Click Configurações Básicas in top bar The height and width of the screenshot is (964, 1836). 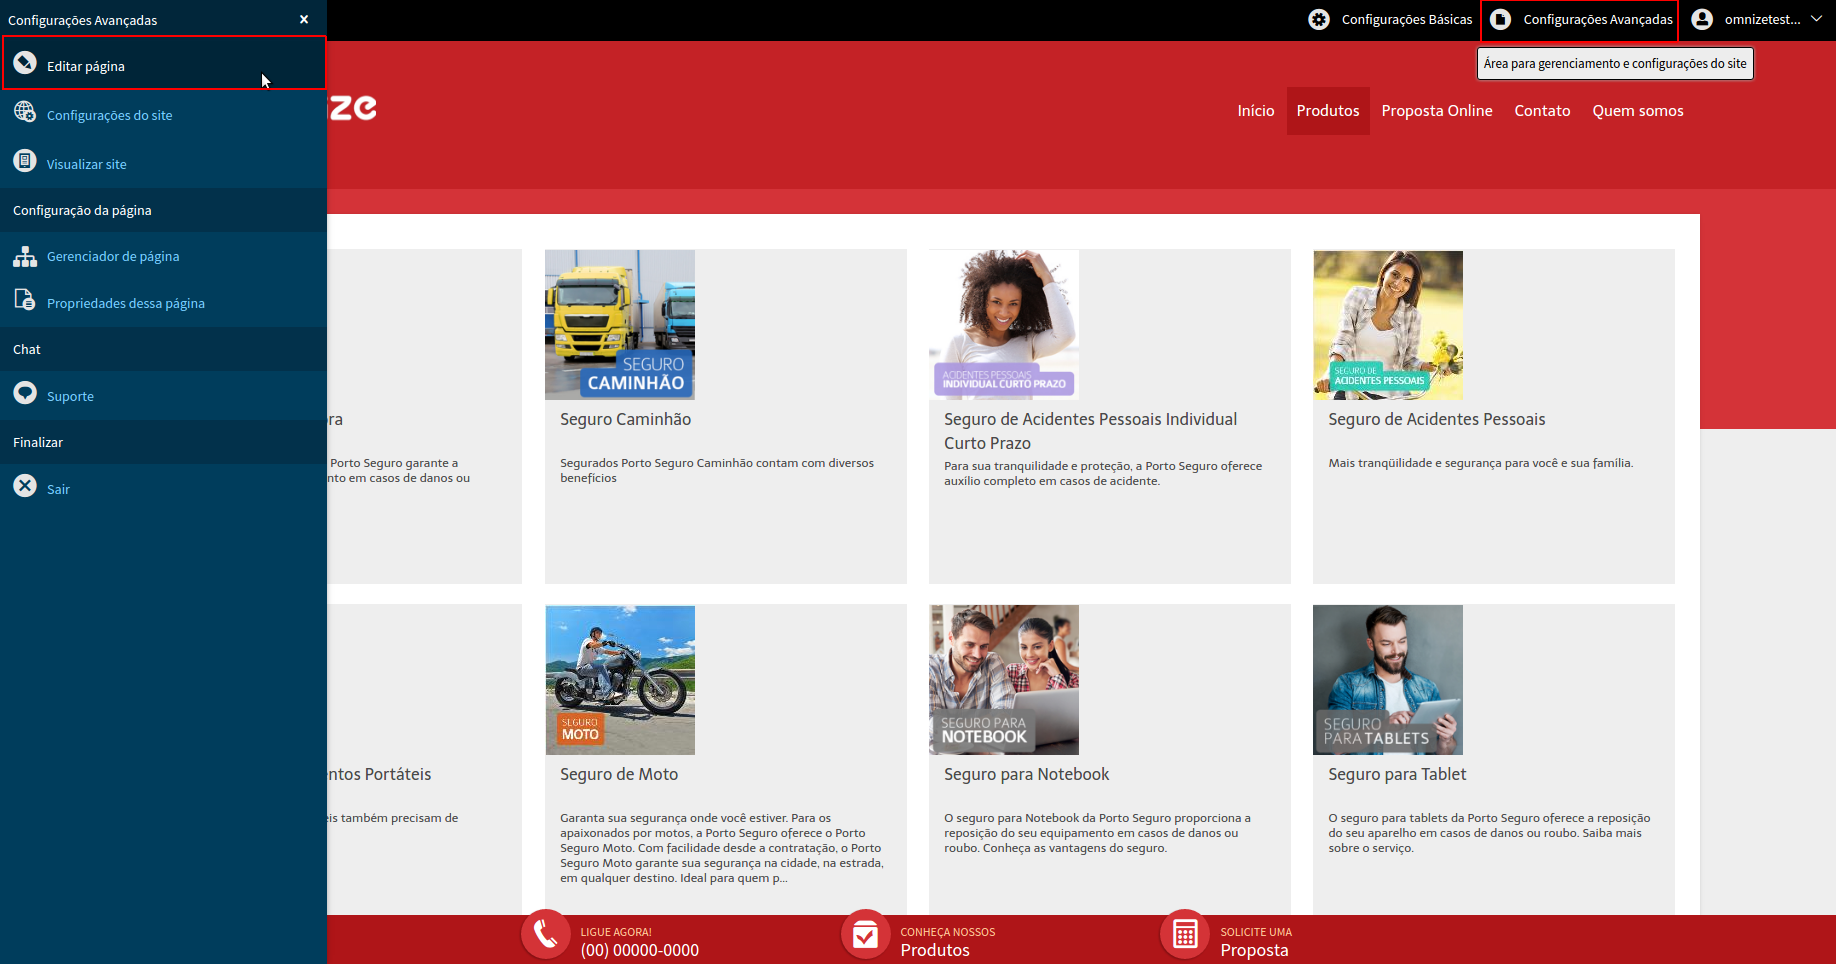click(1407, 19)
